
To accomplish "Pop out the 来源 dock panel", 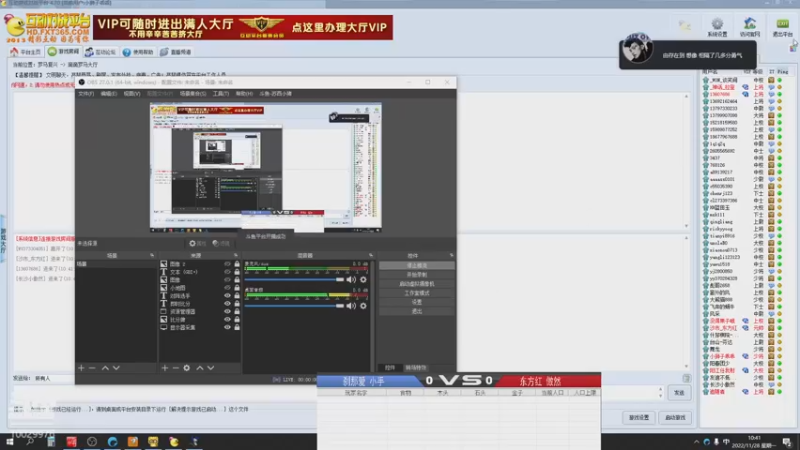I will [x=236, y=255].
